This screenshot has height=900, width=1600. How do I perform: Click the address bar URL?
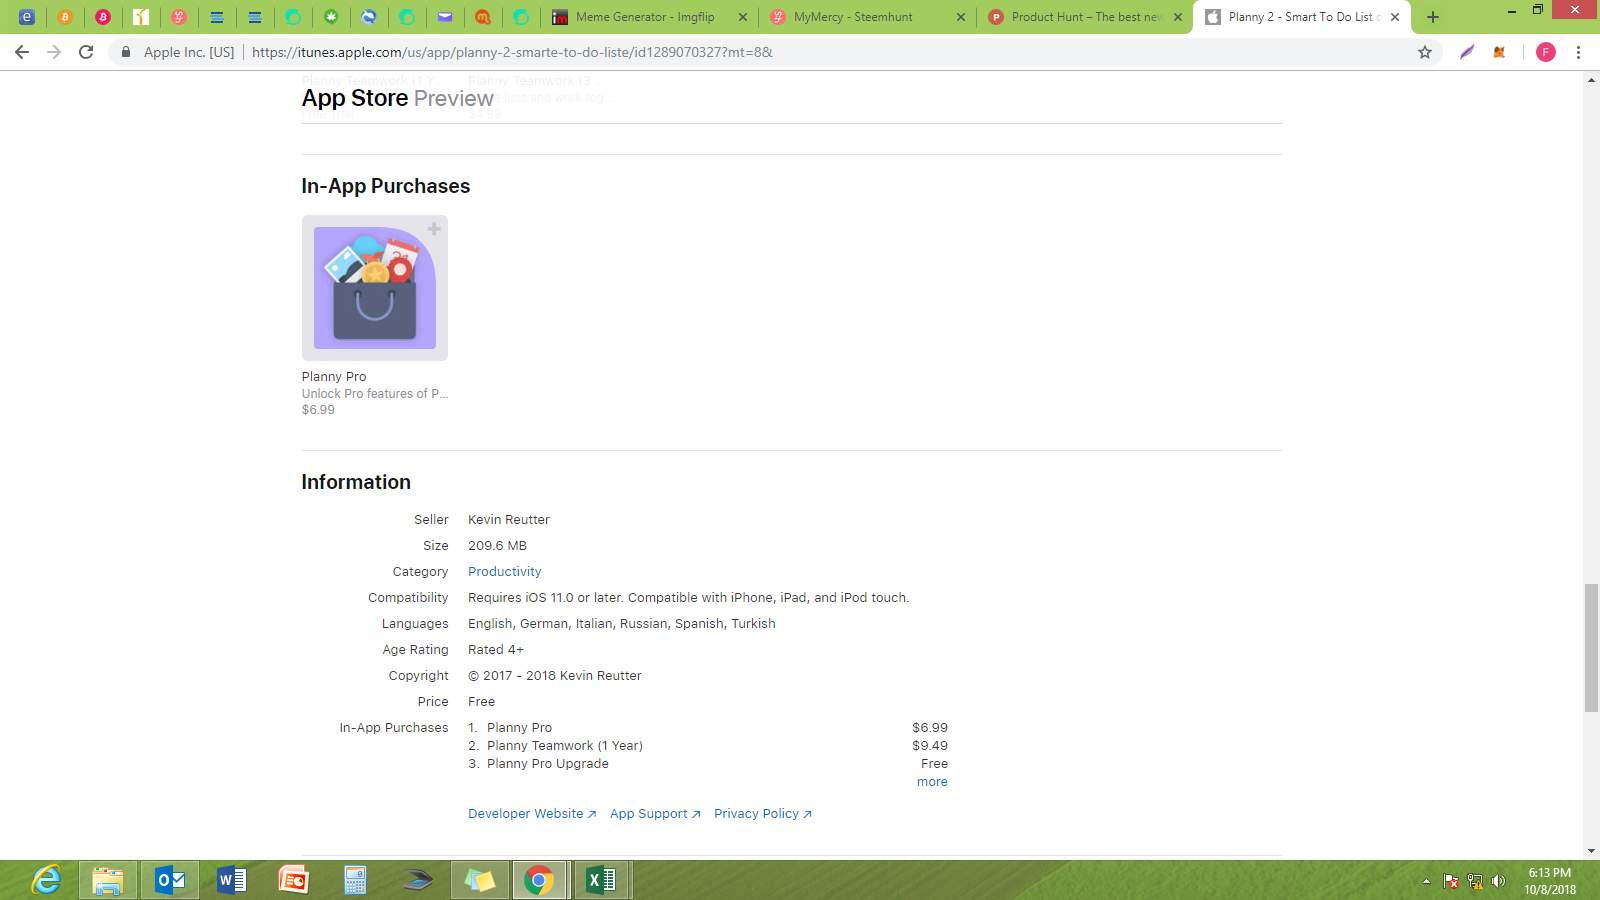coord(512,52)
